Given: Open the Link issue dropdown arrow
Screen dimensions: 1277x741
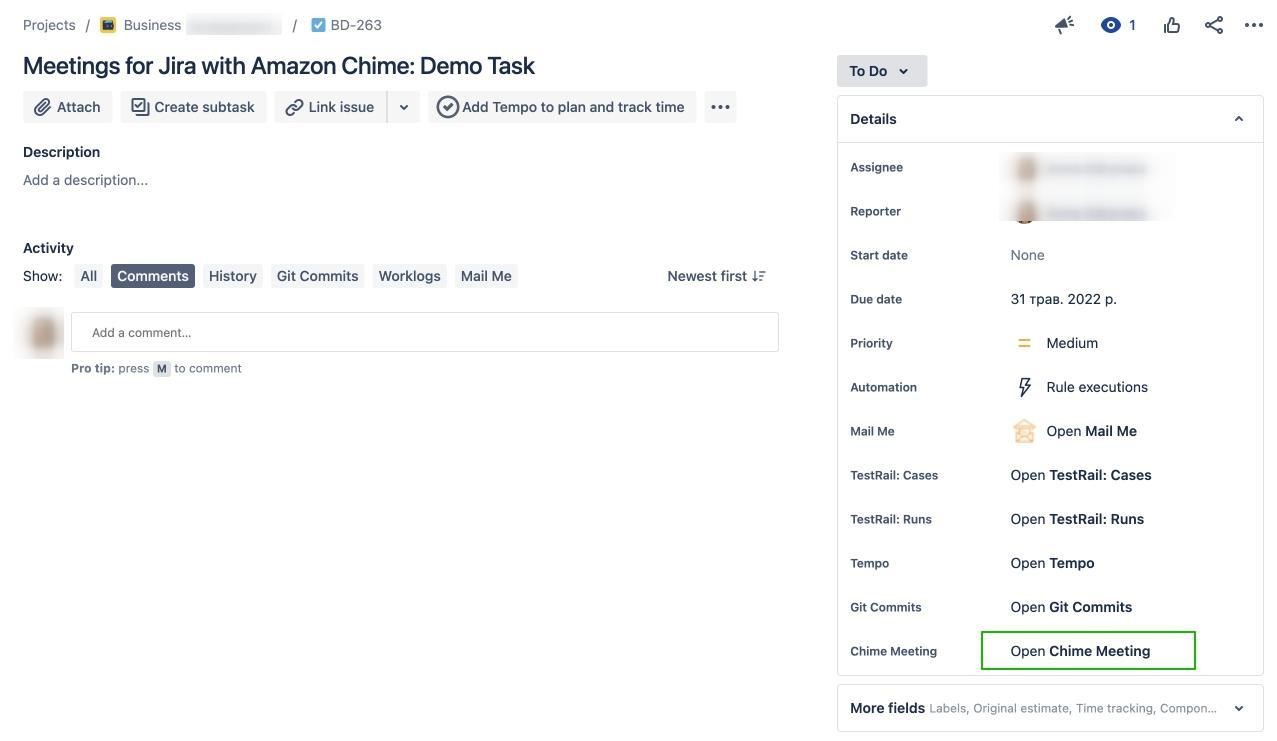Looking at the screenshot, I should pyautogui.click(x=403, y=107).
